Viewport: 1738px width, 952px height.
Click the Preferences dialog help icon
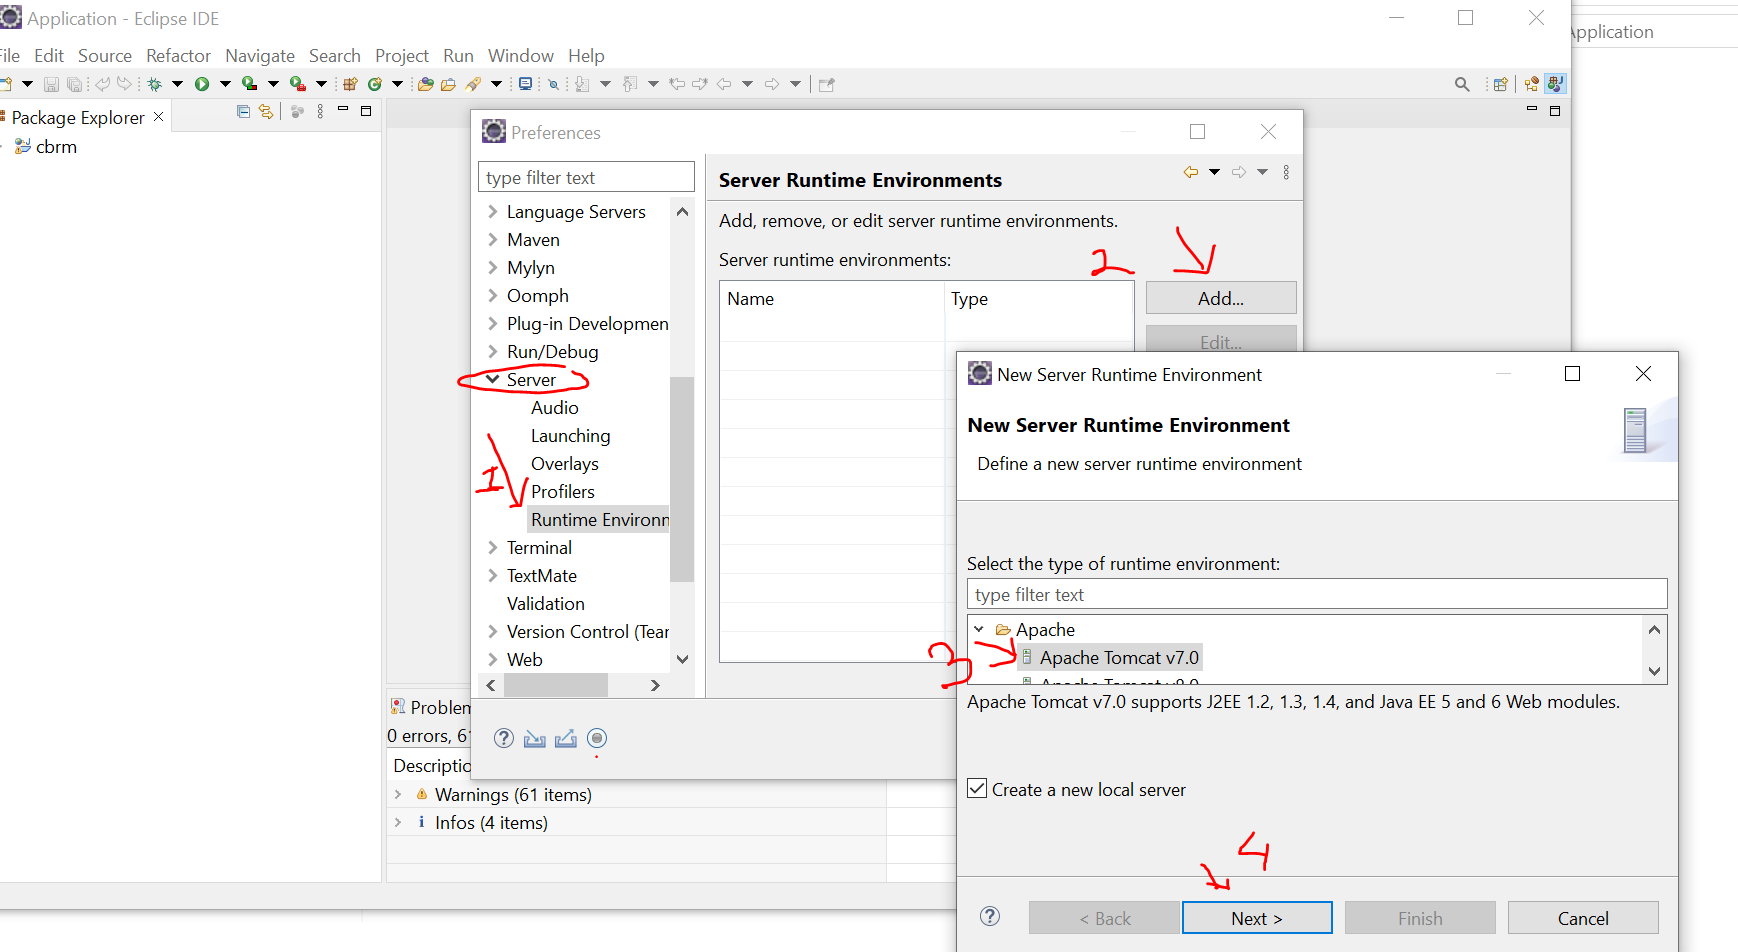tap(504, 738)
